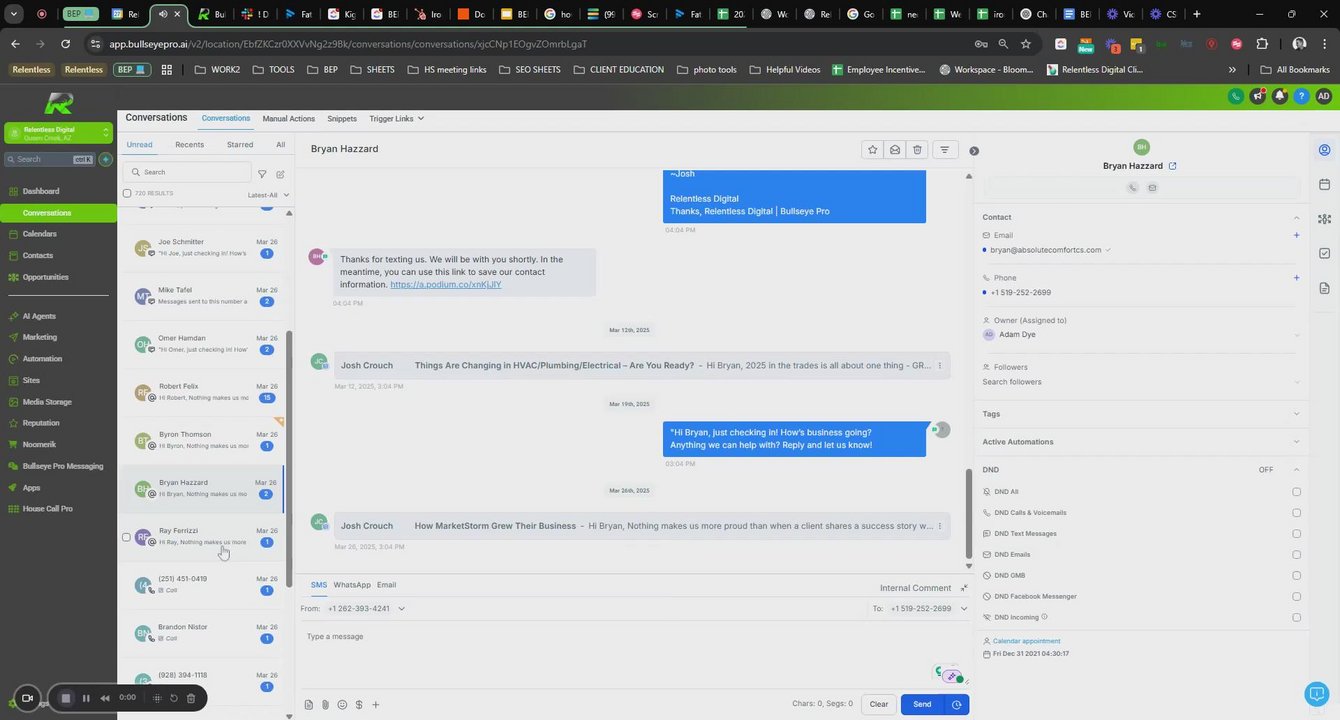Click the Clear button
Screen dimensions: 1340x720
click(x=879, y=704)
